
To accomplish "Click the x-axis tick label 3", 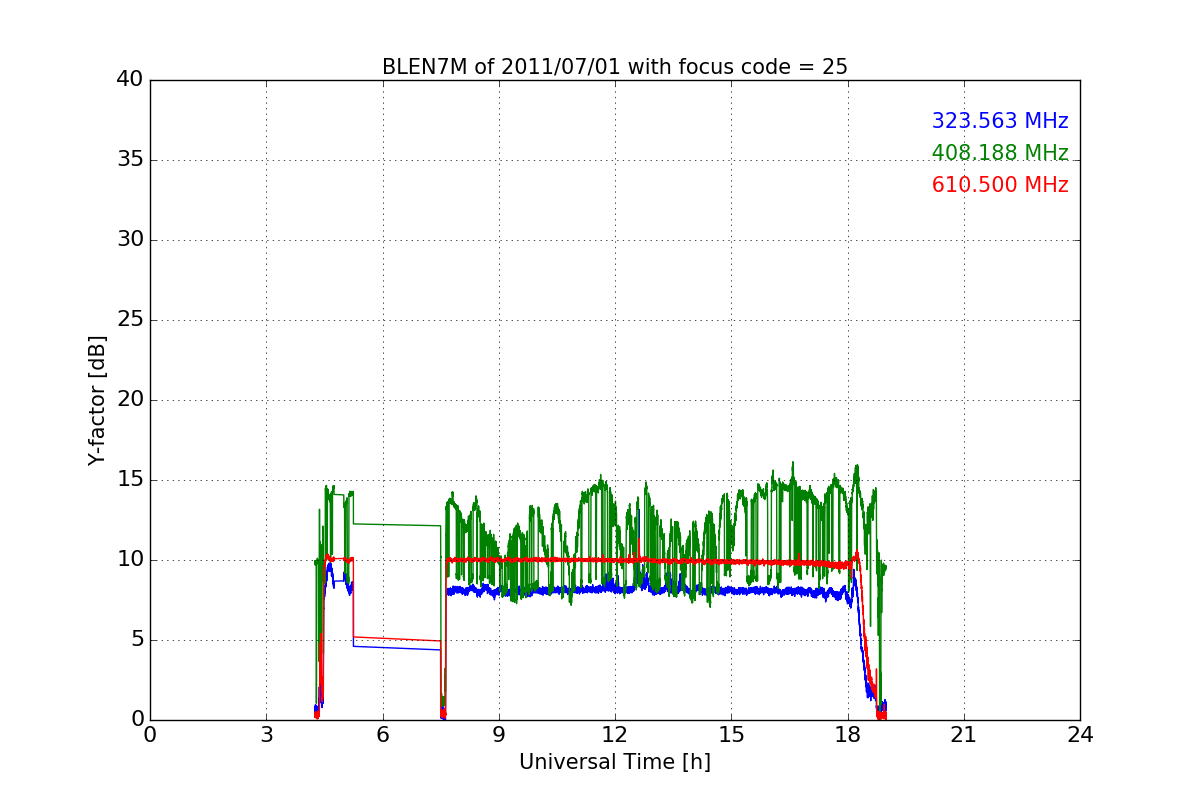I will coord(266,735).
